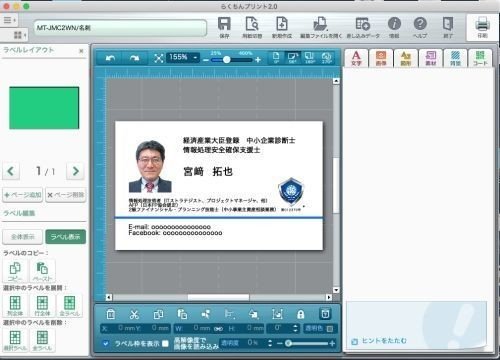This screenshot has height=360, width=500.
Task: Open the 155% zoom level dropdown
Action: 183,57
